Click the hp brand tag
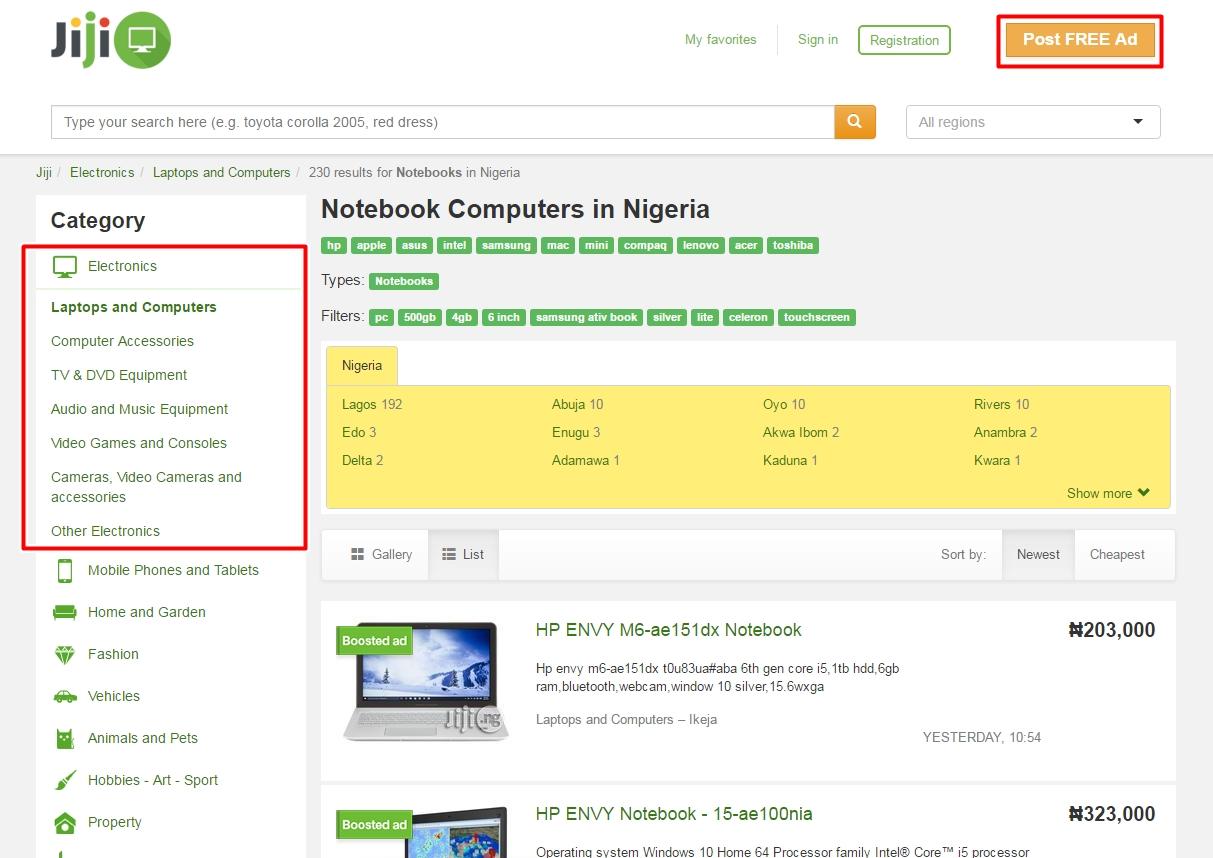The image size is (1213, 858). [334, 245]
